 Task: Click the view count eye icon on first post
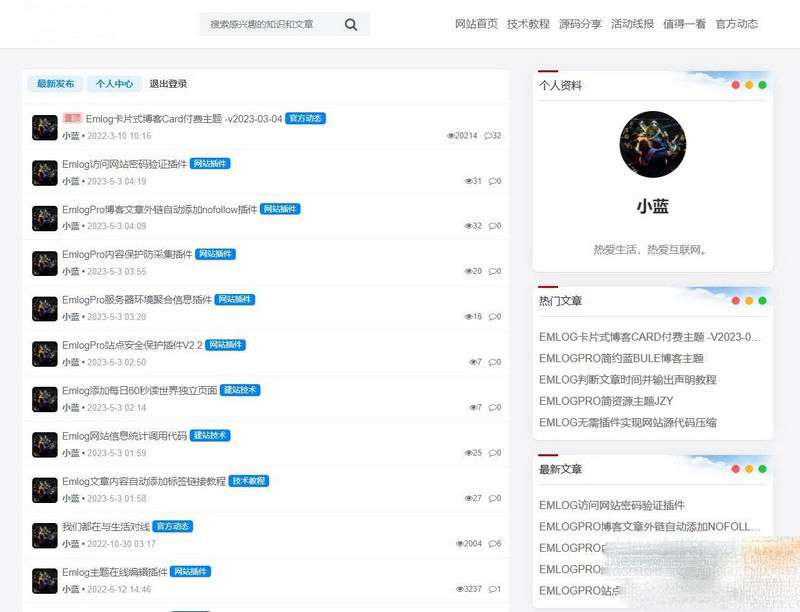tap(451, 136)
